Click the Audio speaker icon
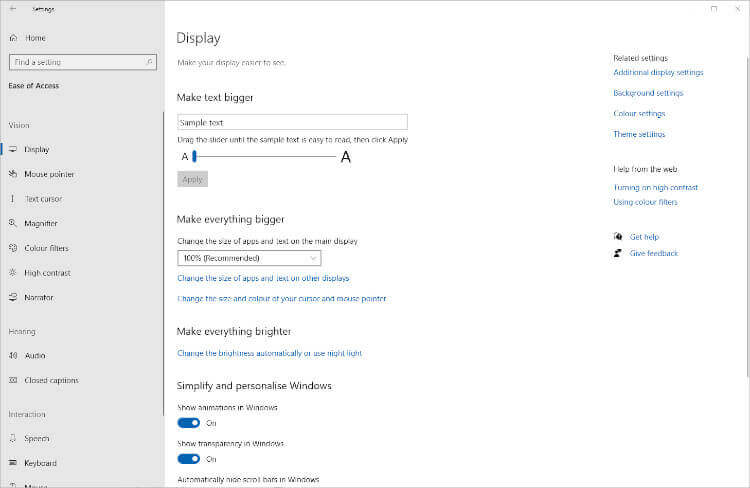The width and height of the screenshot is (750, 488). pyautogui.click(x=13, y=355)
